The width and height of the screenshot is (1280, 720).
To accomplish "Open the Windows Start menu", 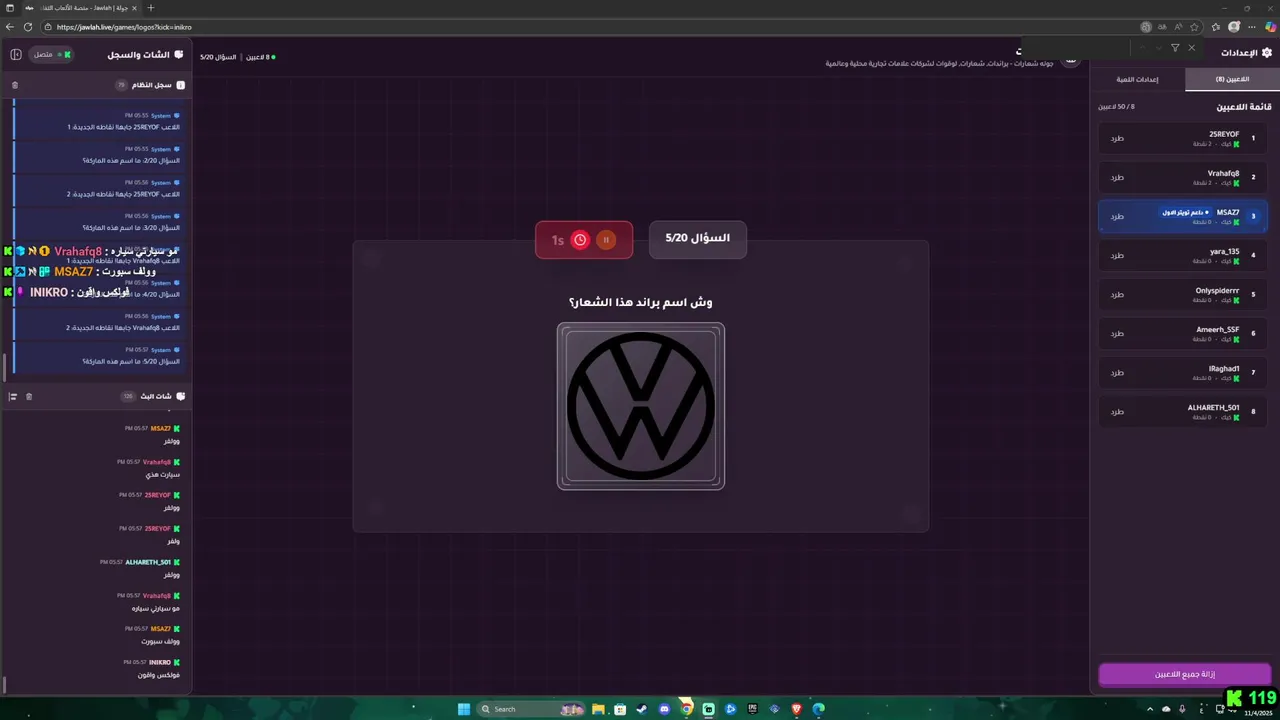I will 464,709.
